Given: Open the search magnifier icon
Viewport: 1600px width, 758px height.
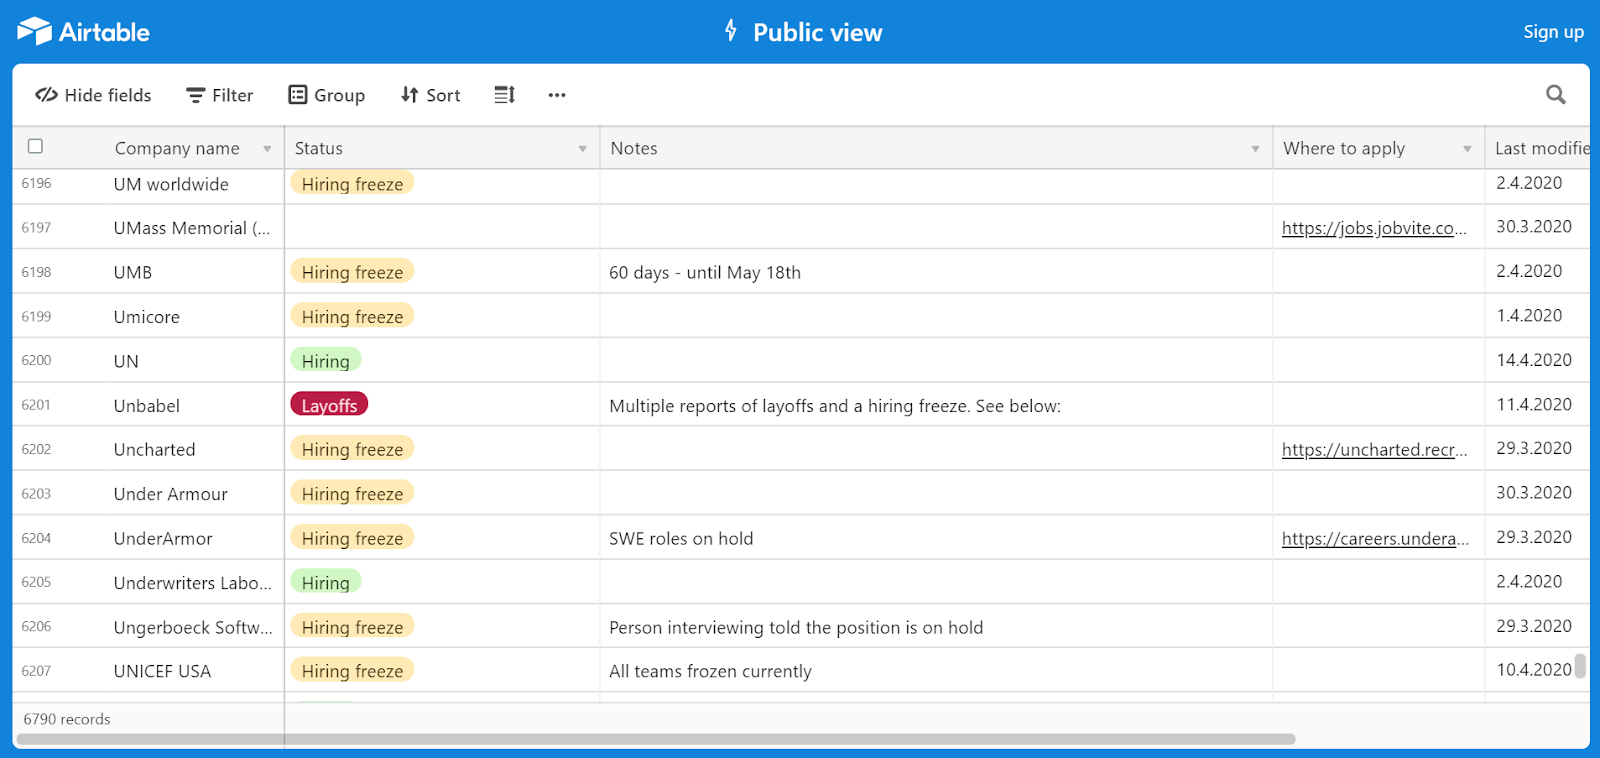Looking at the screenshot, I should pyautogui.click(x=1555, y=95).
